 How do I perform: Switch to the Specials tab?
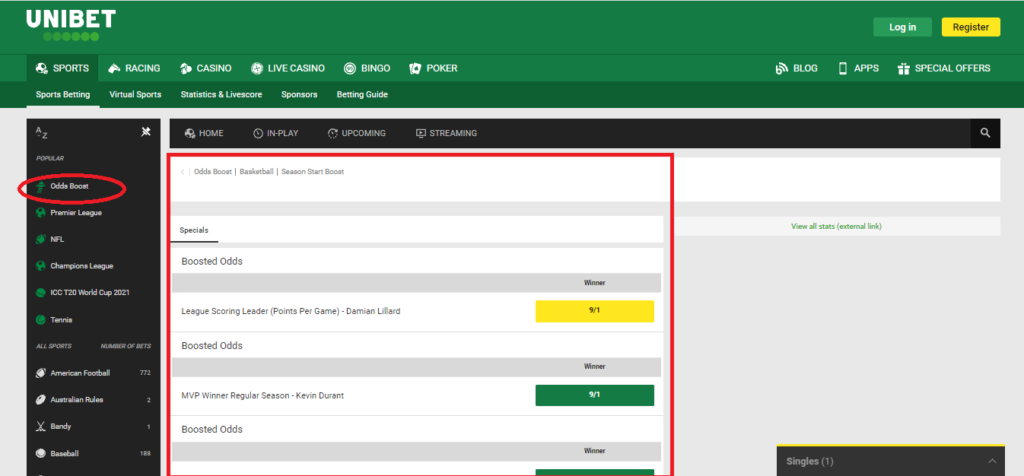194,230
